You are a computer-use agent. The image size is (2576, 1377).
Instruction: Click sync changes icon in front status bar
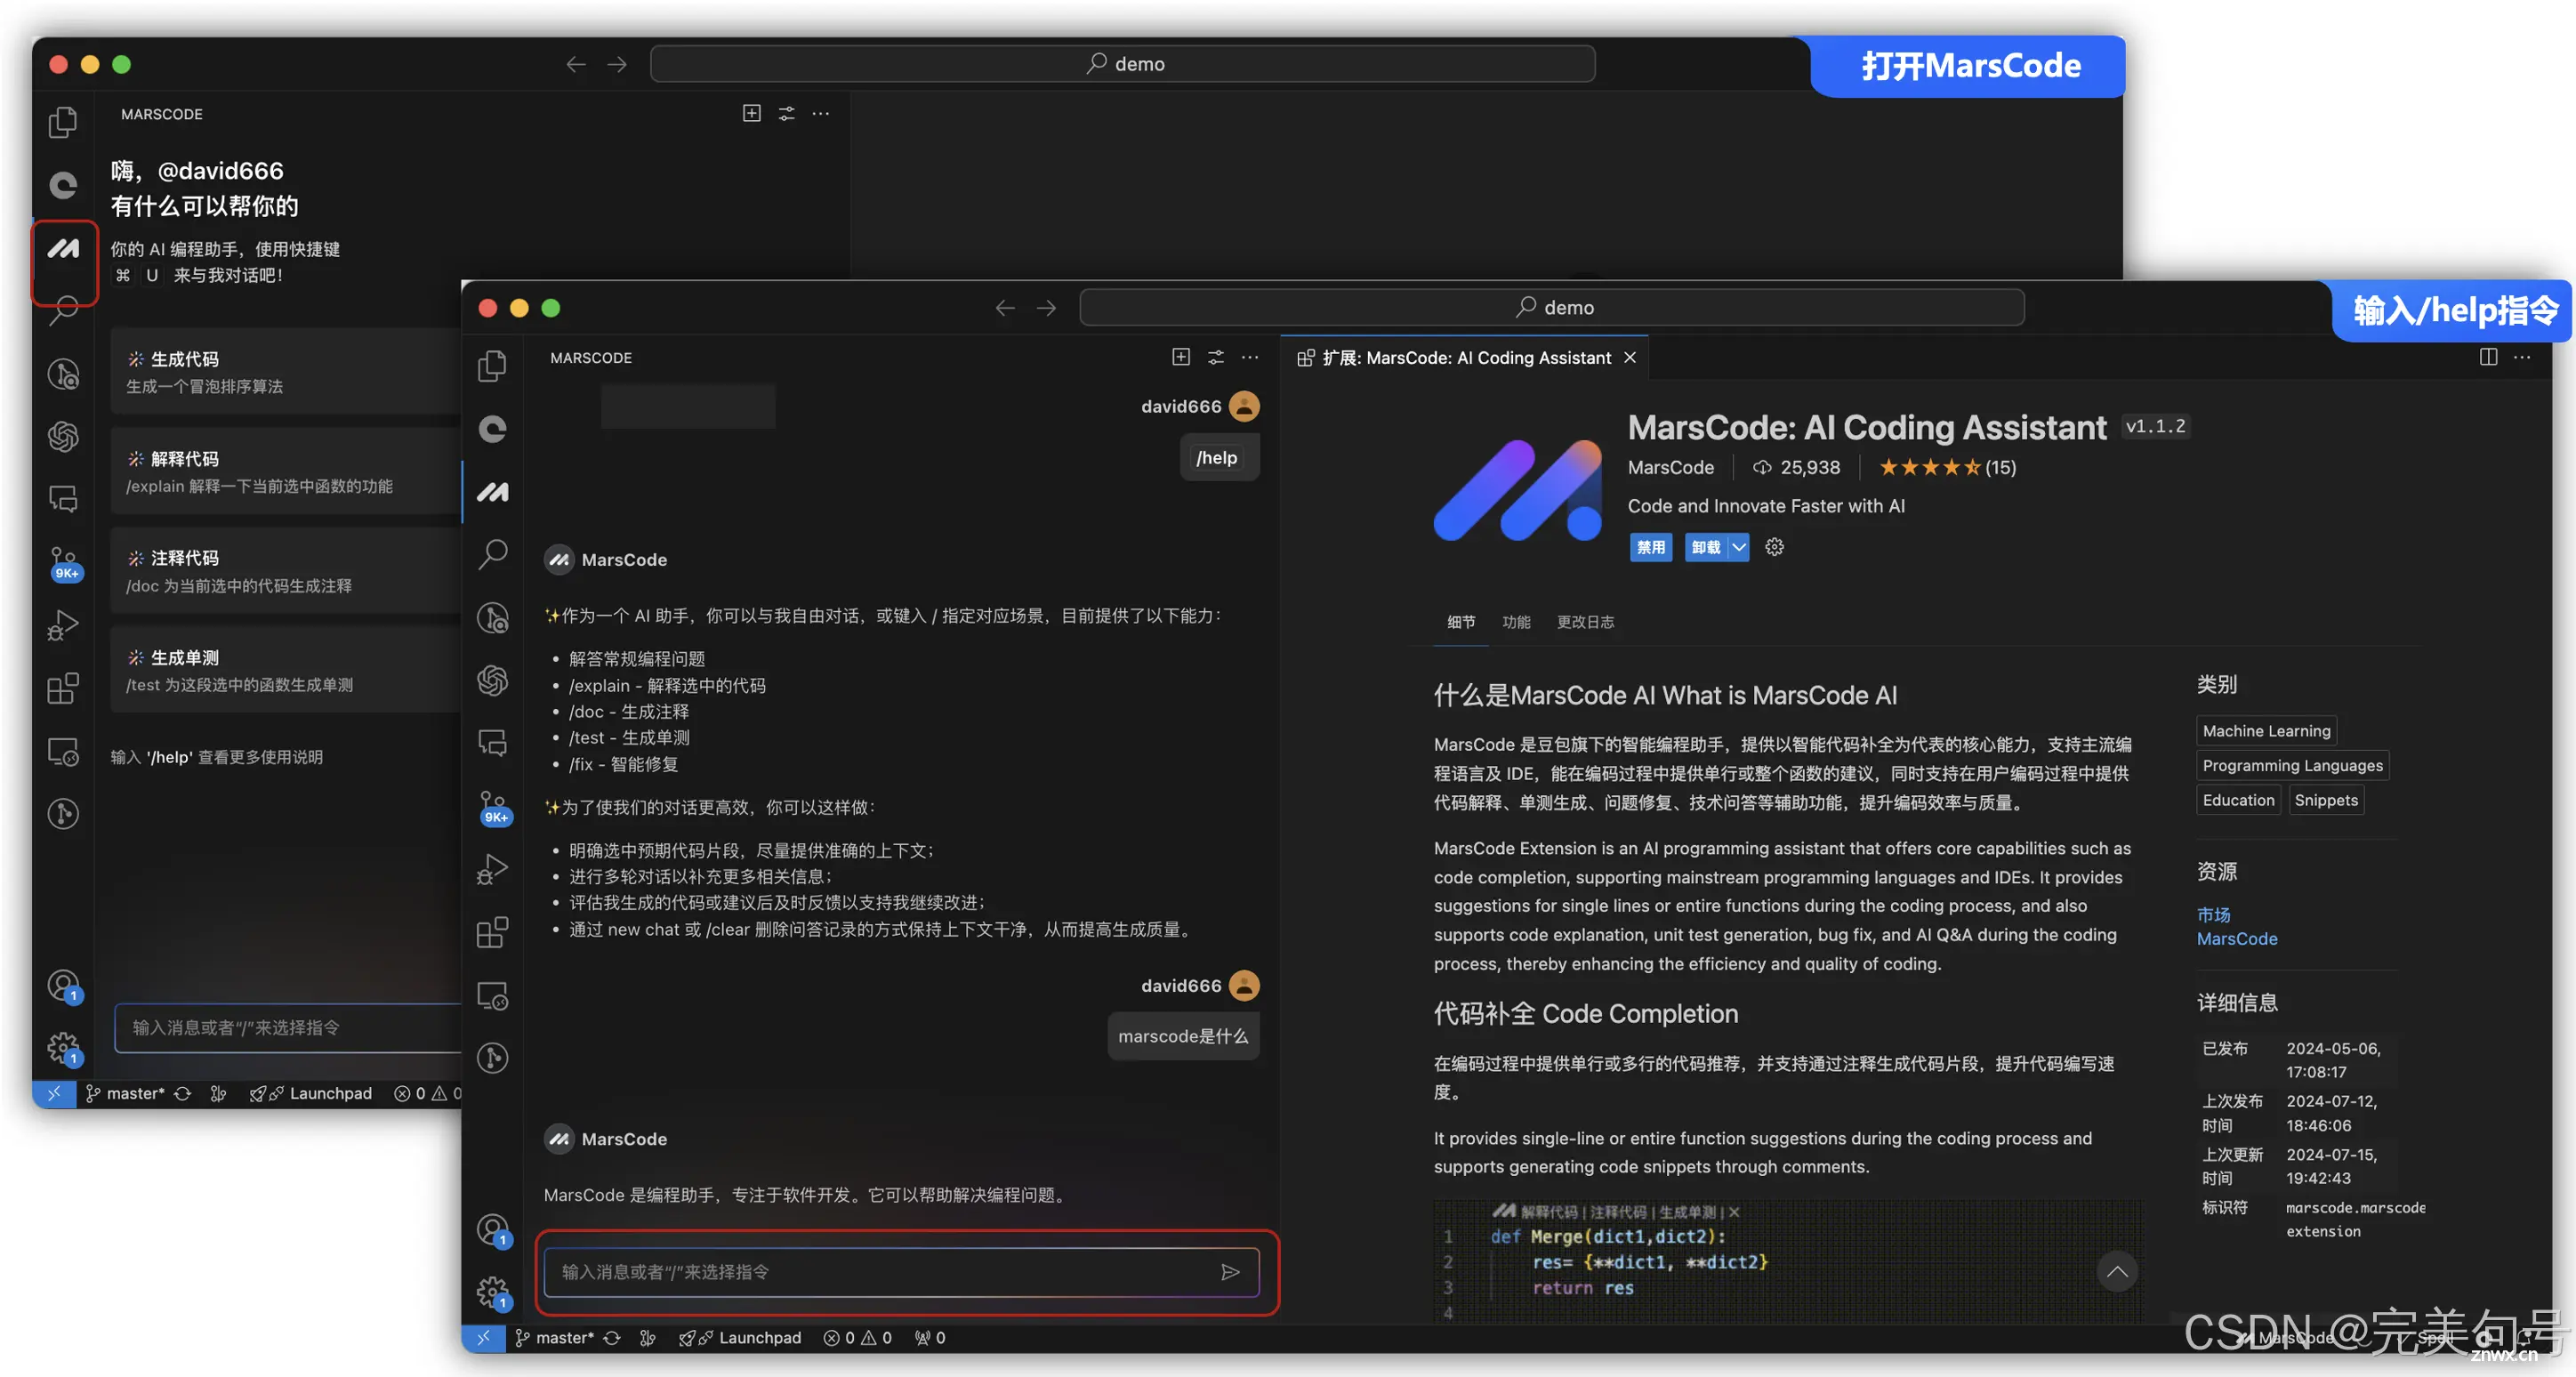pos(612,1337)
